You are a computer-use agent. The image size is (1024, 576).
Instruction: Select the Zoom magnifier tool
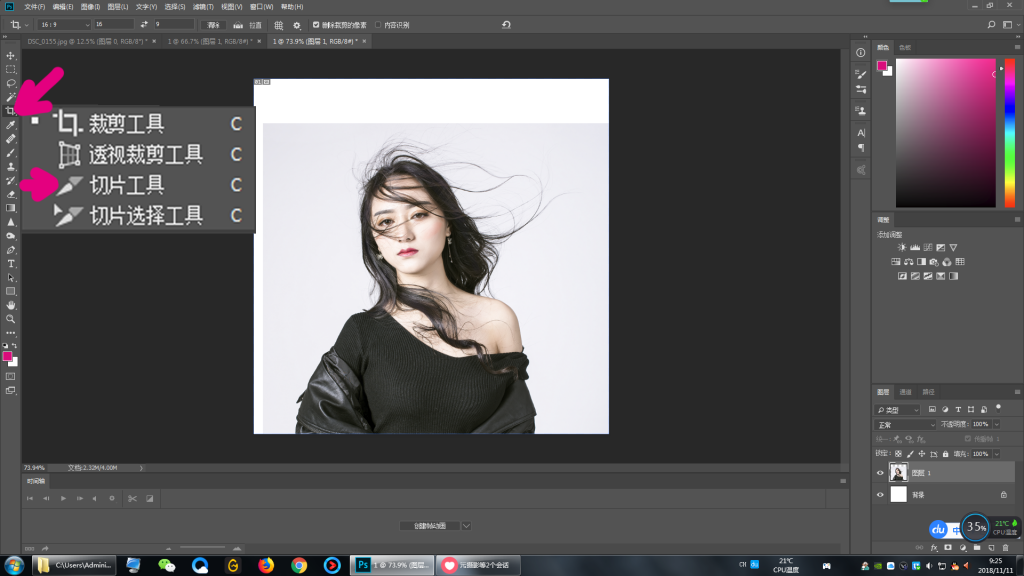[x=10, y=319]
